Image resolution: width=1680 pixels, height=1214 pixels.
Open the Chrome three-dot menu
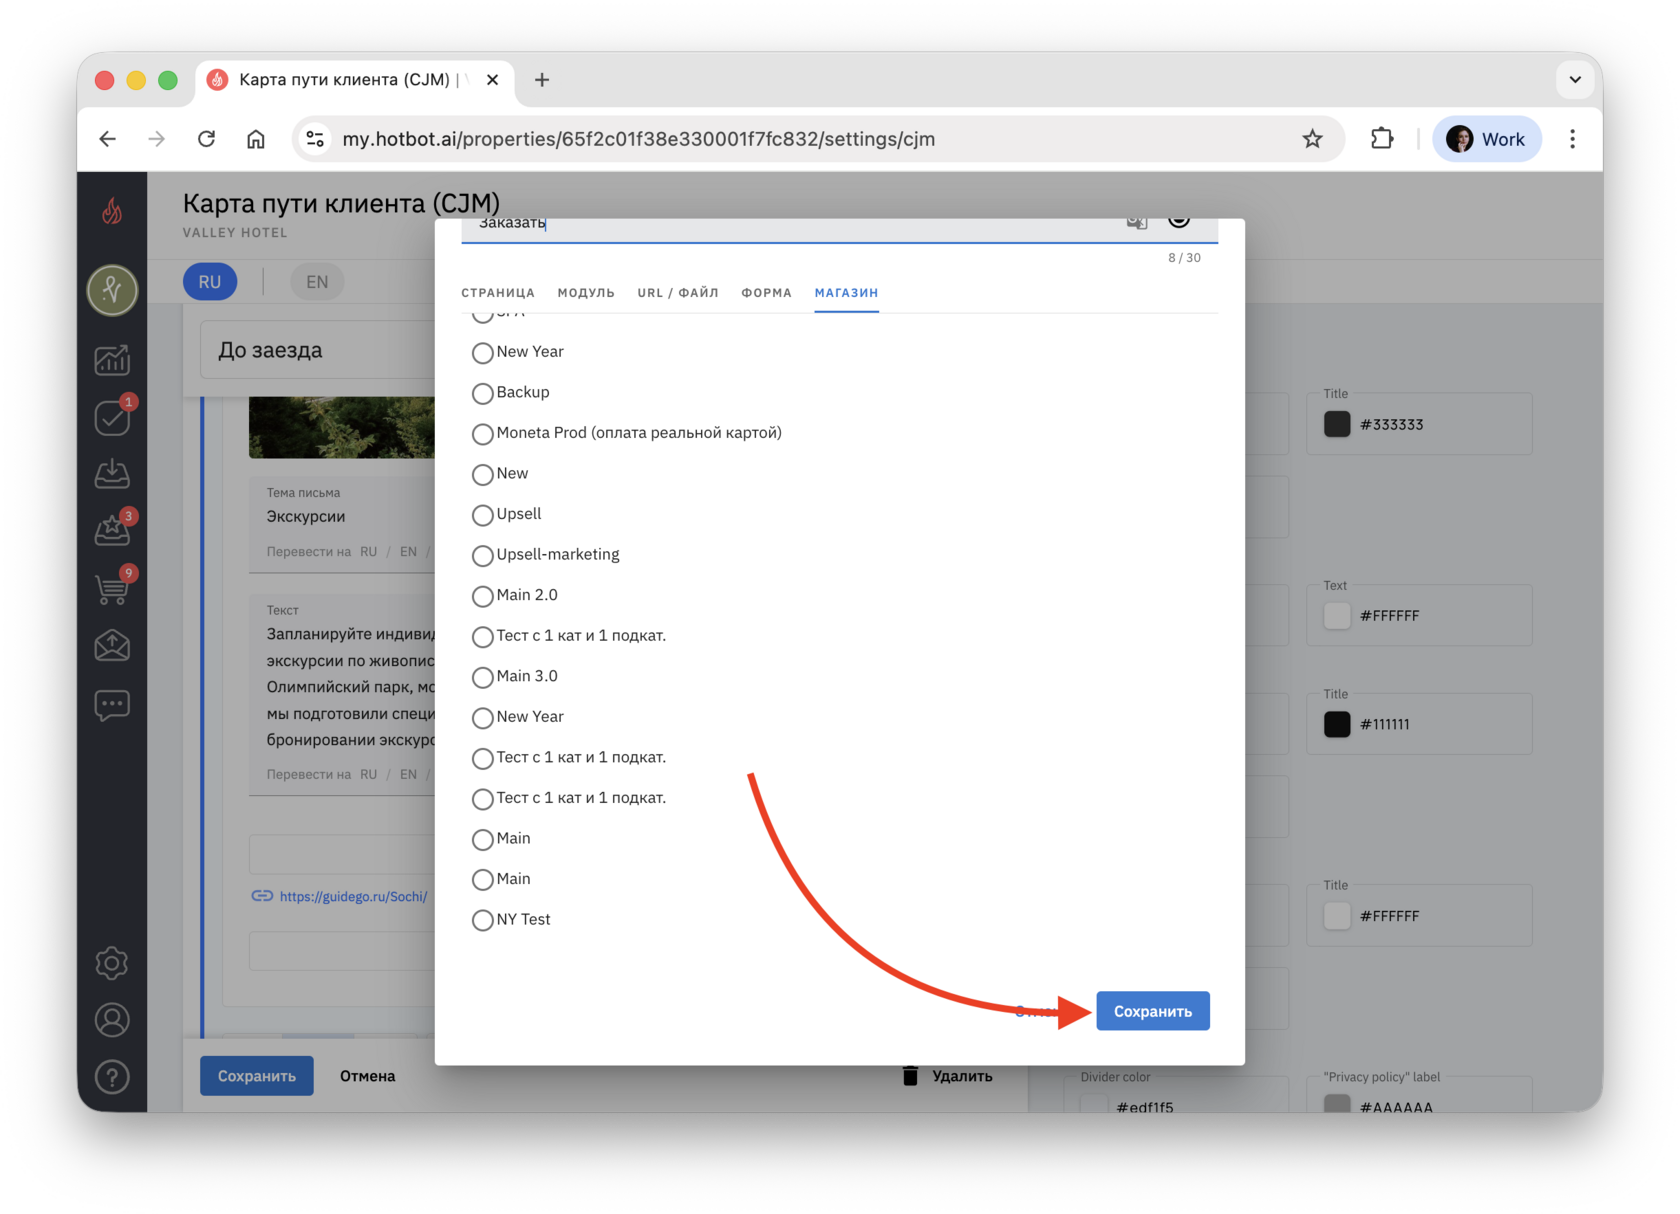tap(1572, 139)
